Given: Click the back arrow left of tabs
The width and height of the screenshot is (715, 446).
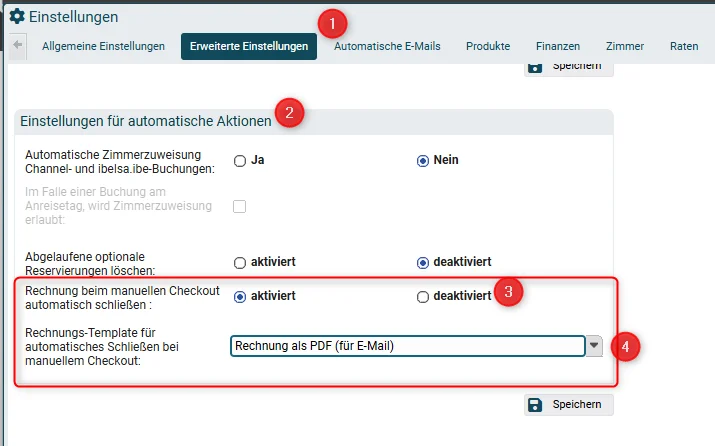Looking at the screenshot, I should [18, 45].
